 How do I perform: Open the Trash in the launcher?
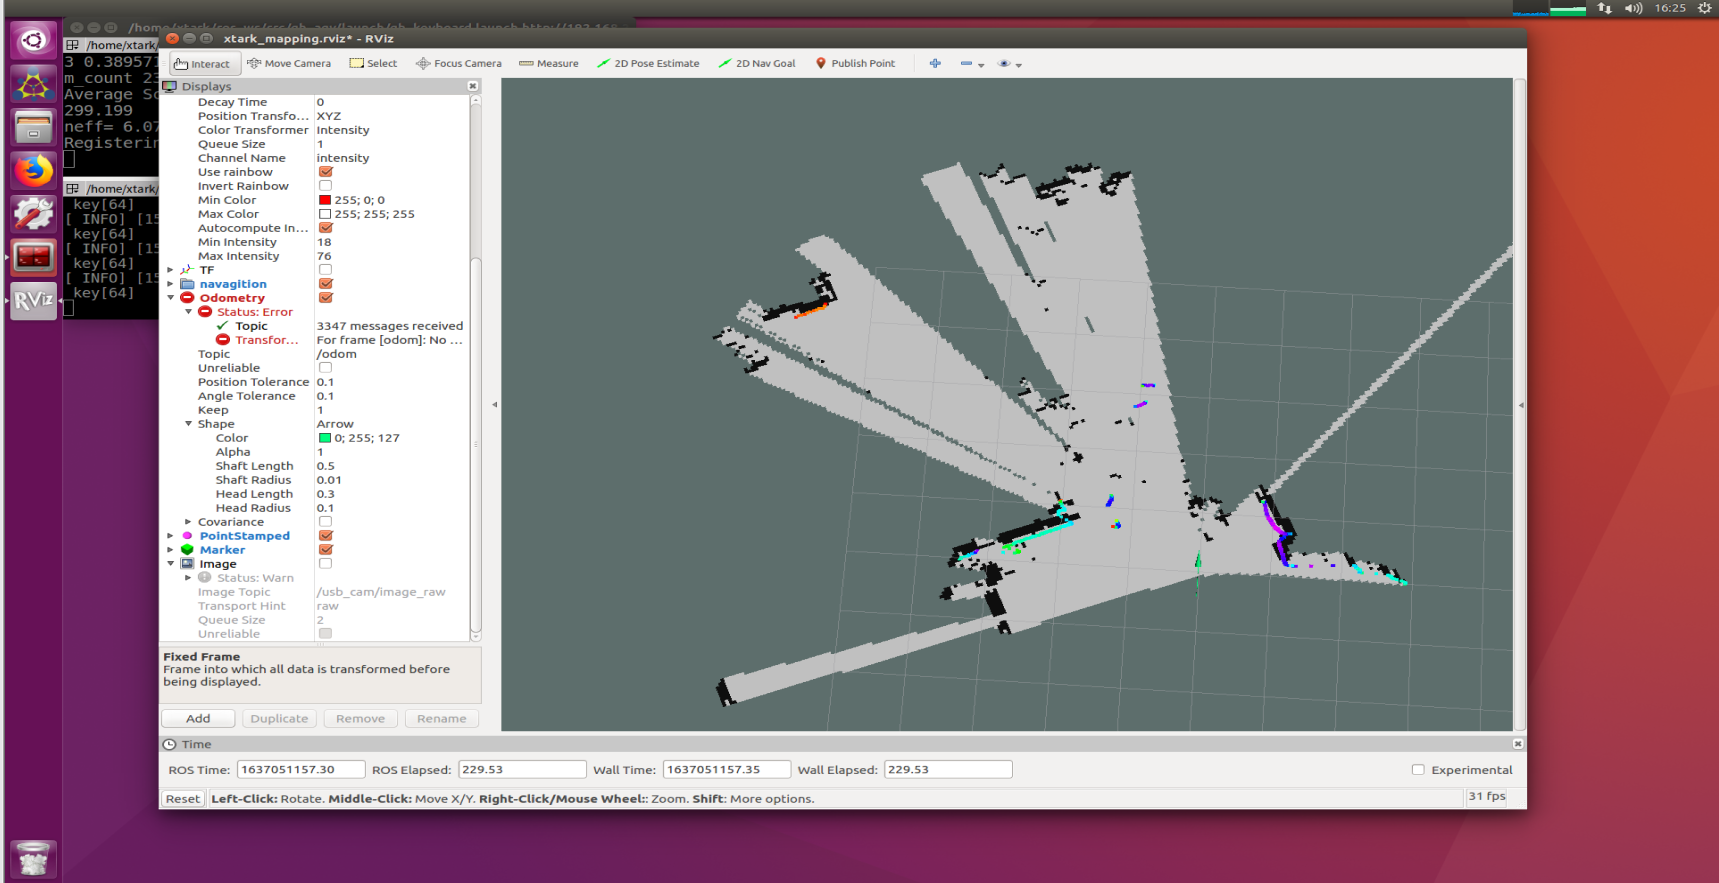pyautogui.click(x=33, y=859)
